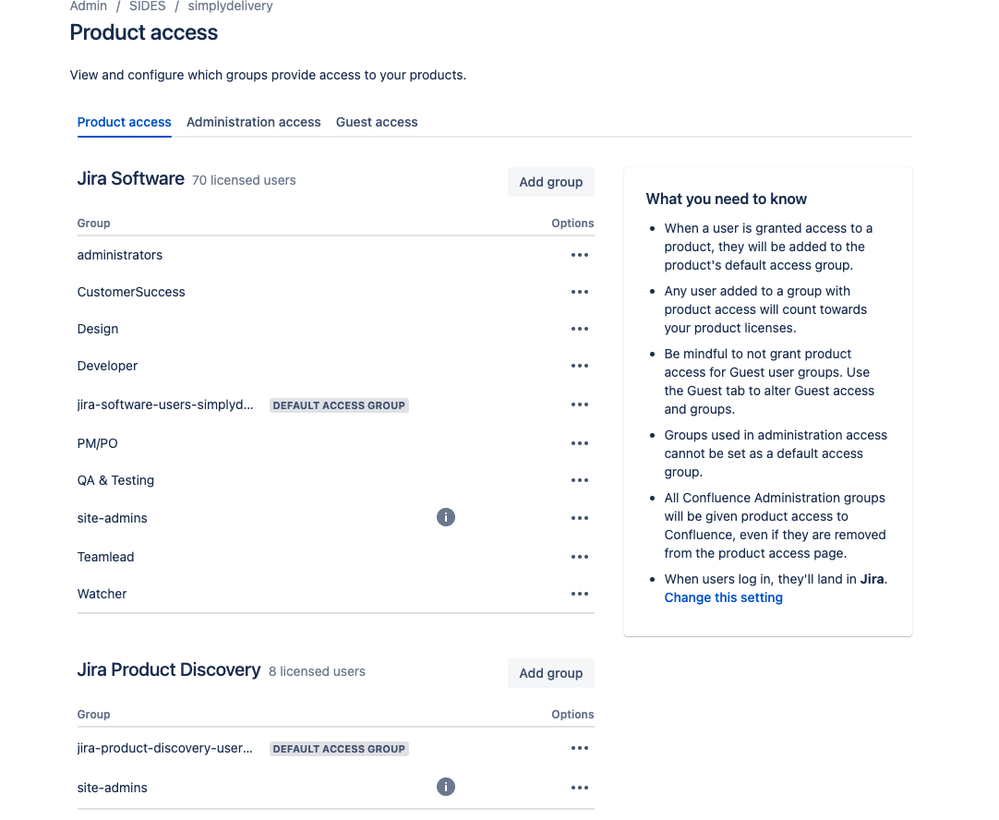Click the info icon beside site-admins under Jira Software
The image size is (999, 820).
(x=446, y=517)
